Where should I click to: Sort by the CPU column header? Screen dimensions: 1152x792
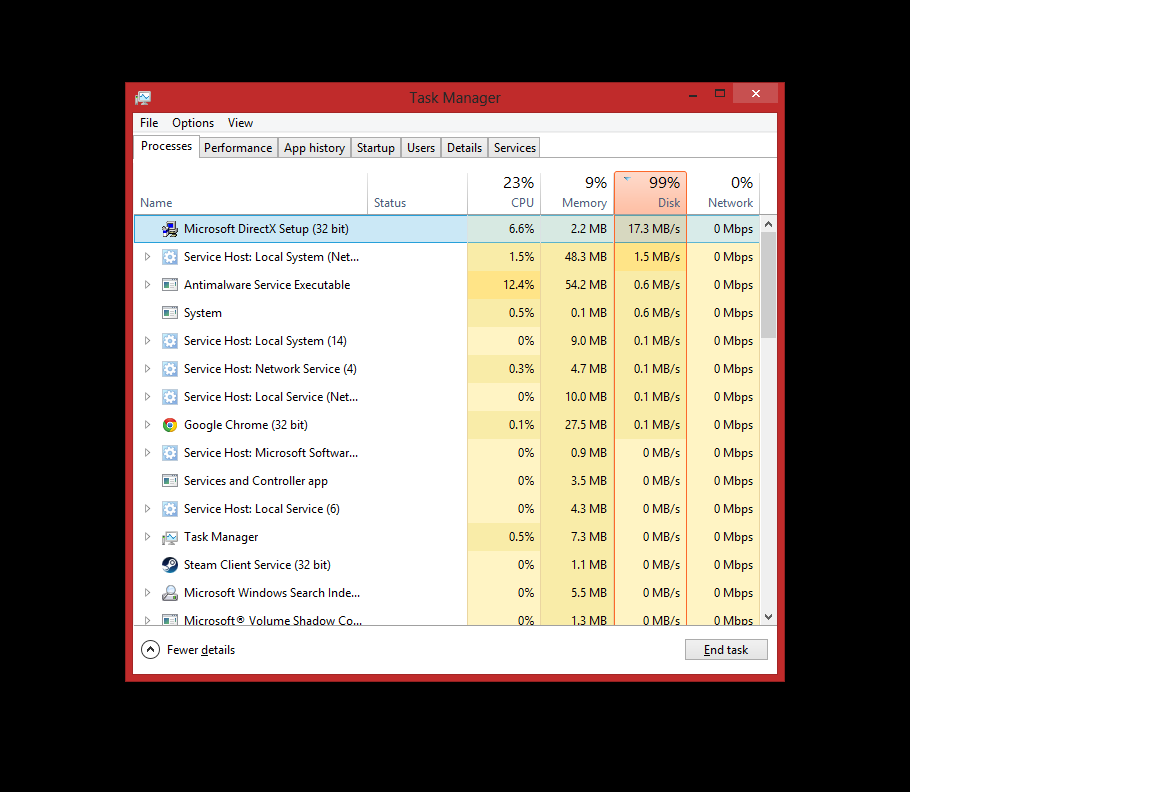click(504, 192)
